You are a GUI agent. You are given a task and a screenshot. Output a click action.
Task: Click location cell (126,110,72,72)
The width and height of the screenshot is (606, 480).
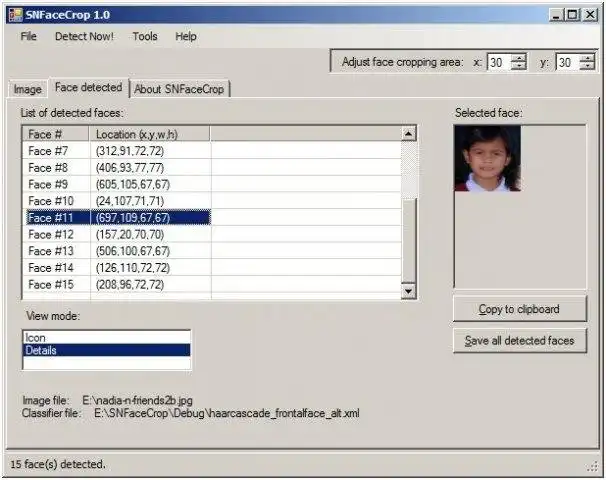click(x=133, y=268)
